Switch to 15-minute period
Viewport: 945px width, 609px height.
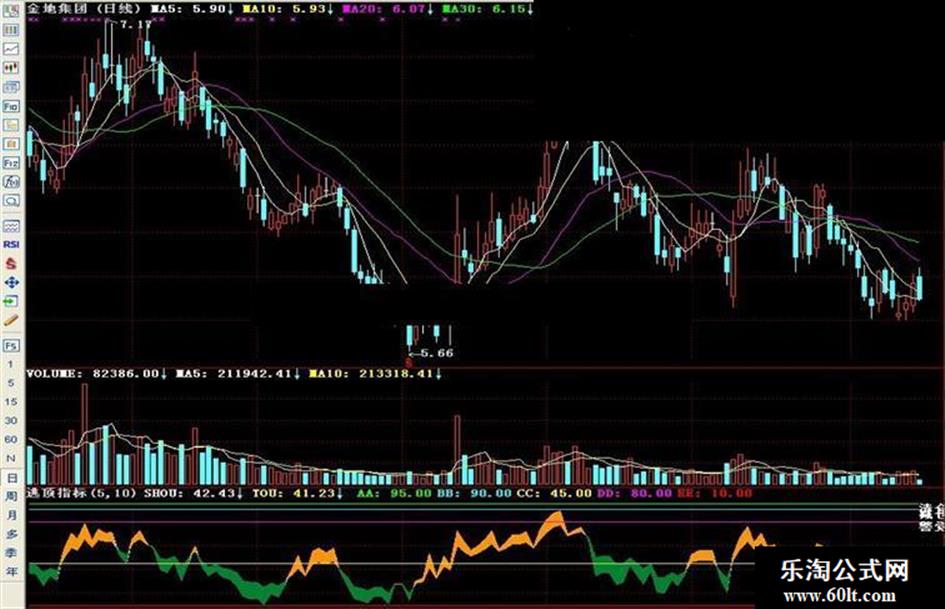11,402
